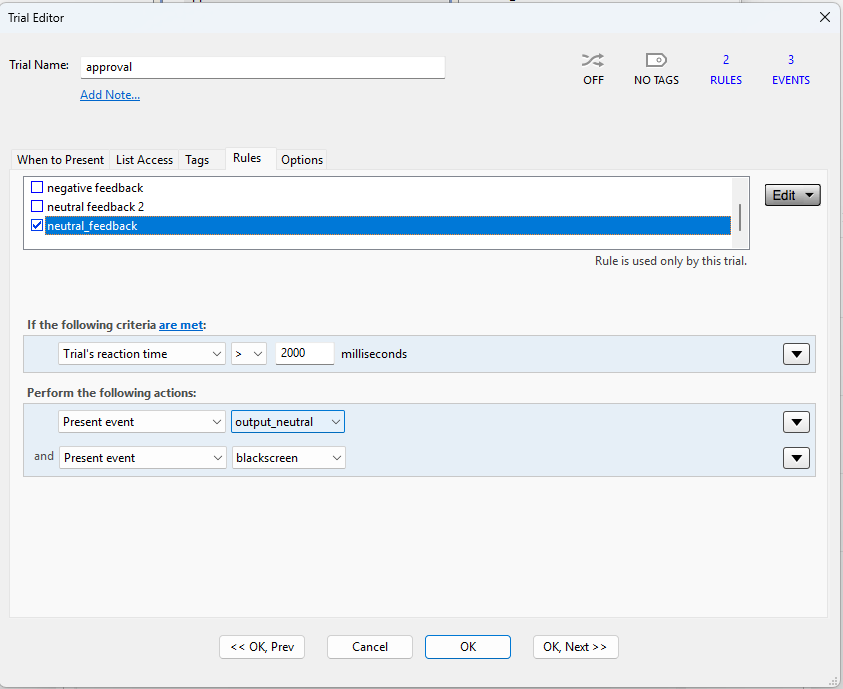The image size is (843, 689).
Task: Switch to the When to Present tab
Action: coord(60,160)
